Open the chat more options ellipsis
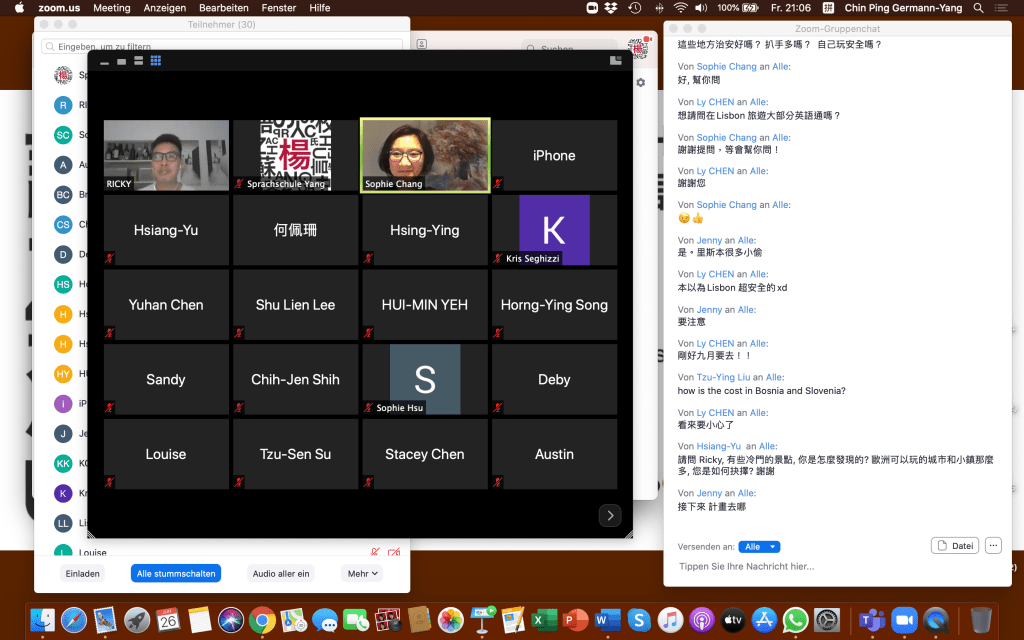This screenshot has height=640, width=1024. 992,545
